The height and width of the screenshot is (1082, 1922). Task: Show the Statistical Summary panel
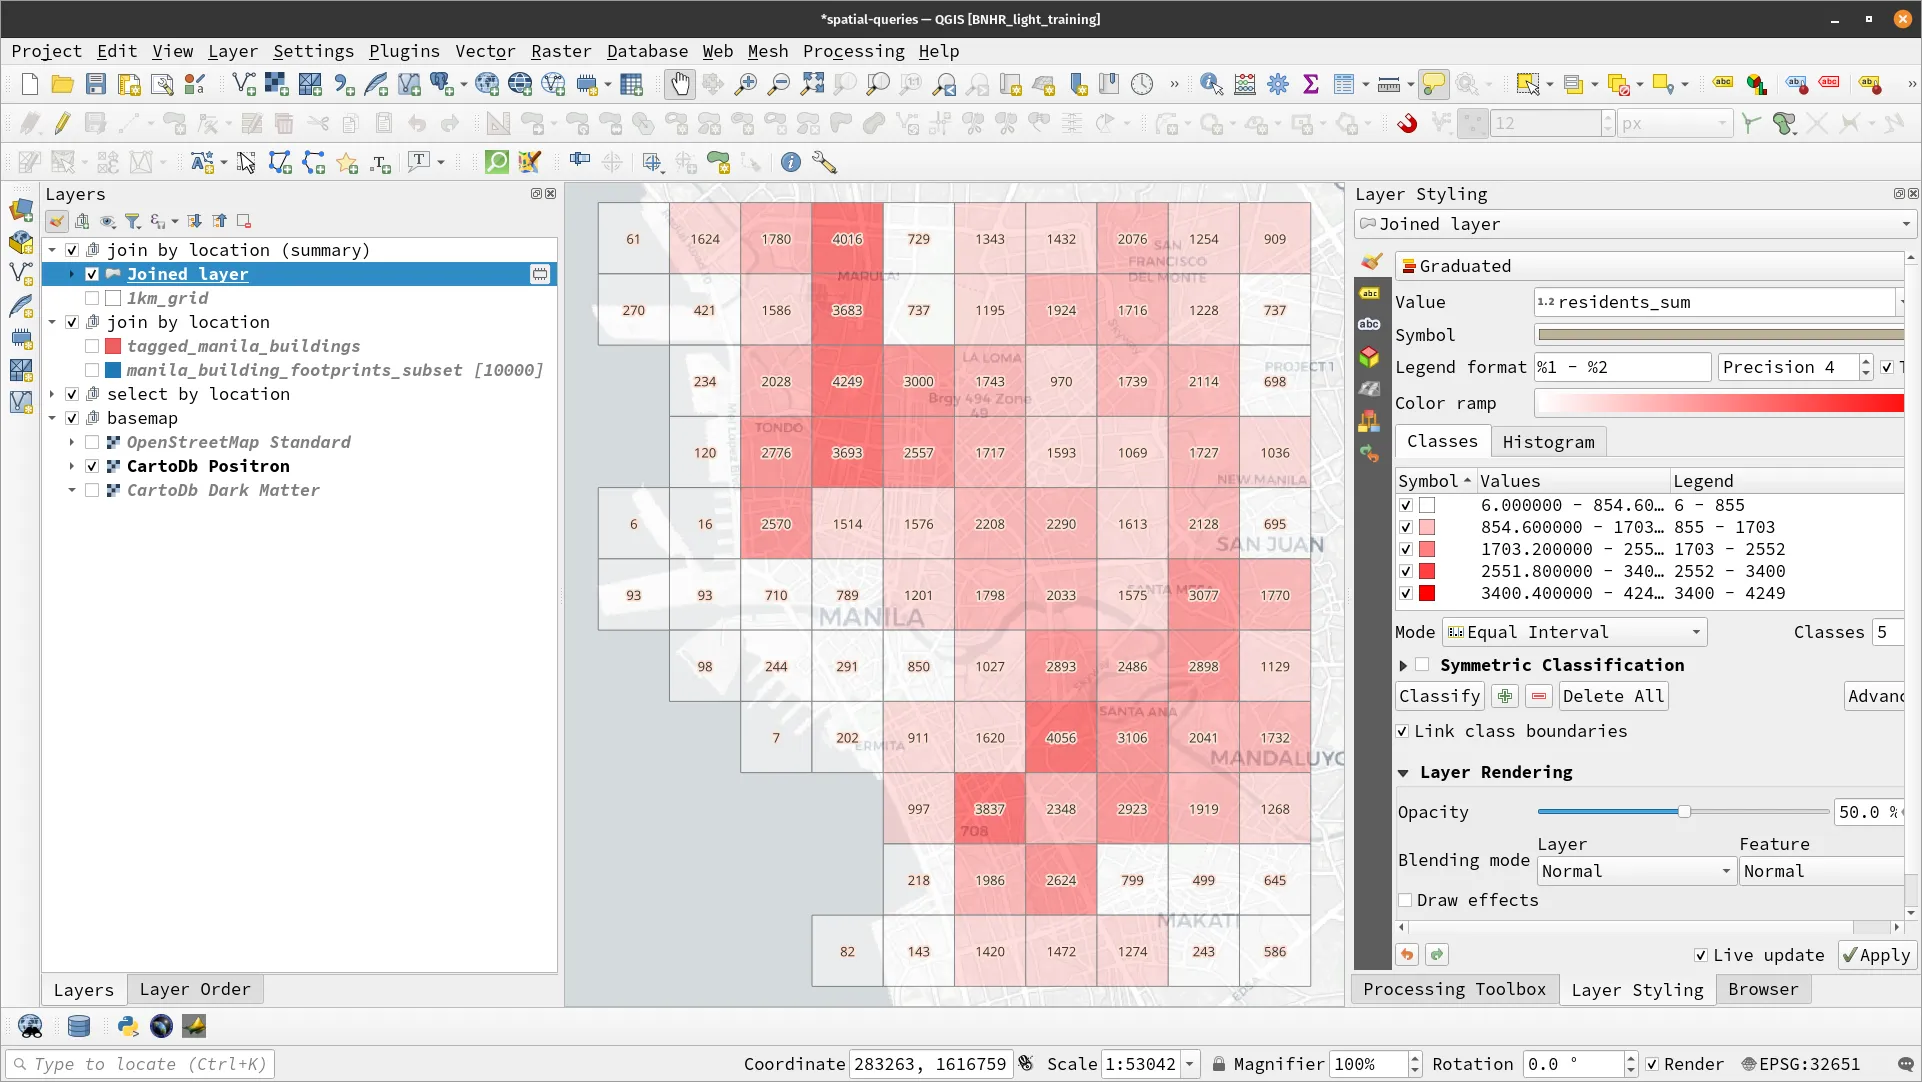coord(1312,84)
